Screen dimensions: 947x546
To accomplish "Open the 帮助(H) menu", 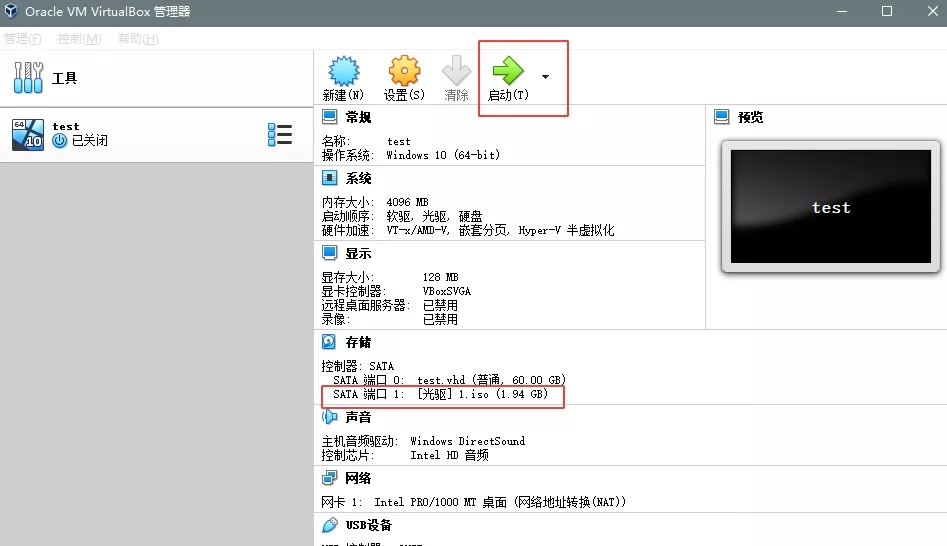I will (x=138, y=39).
